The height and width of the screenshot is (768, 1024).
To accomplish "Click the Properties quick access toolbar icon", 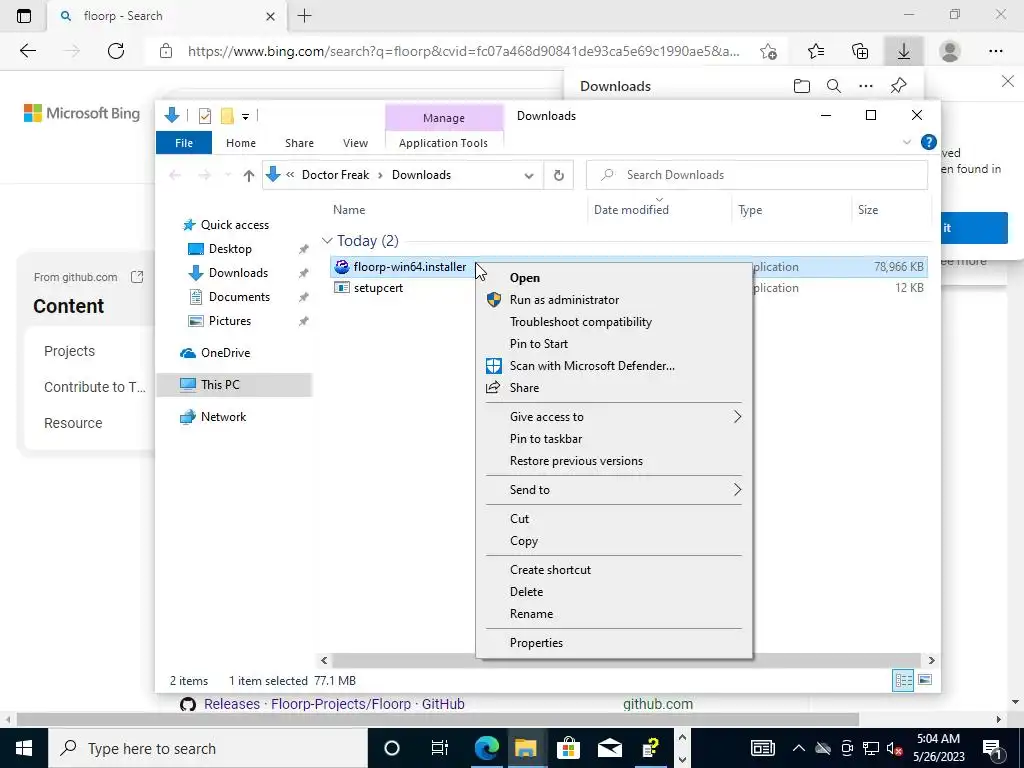I will click(205, 116).
